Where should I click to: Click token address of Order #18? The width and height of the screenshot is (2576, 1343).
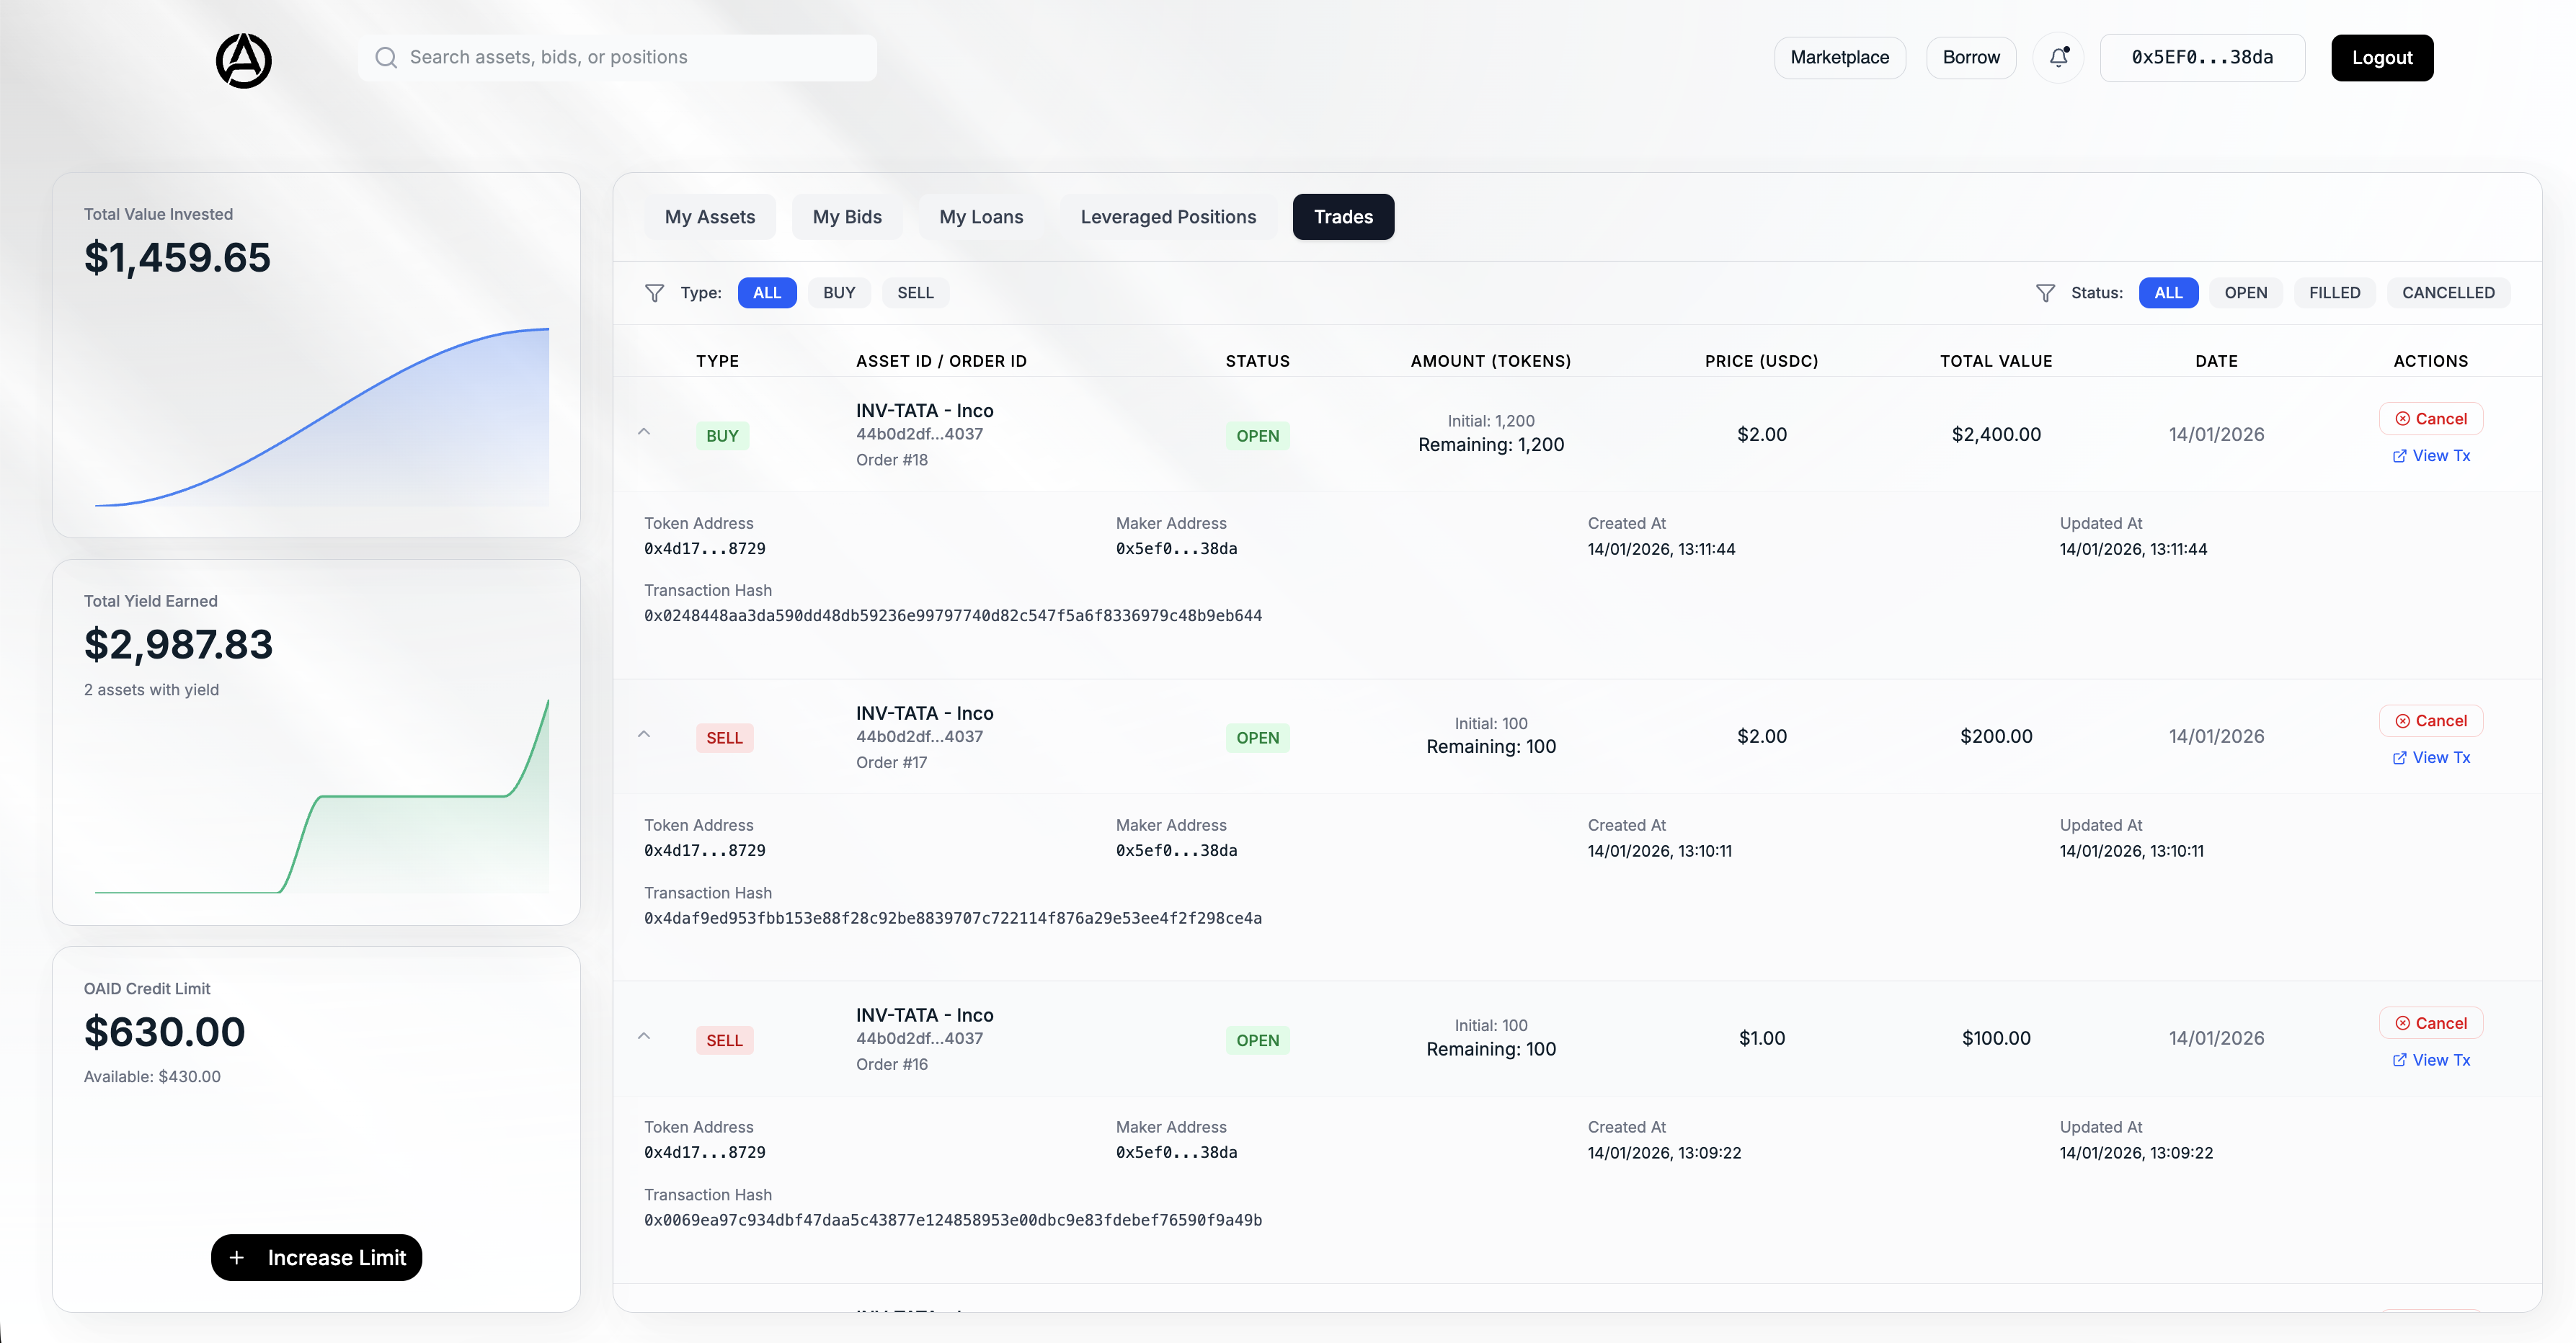705,549
